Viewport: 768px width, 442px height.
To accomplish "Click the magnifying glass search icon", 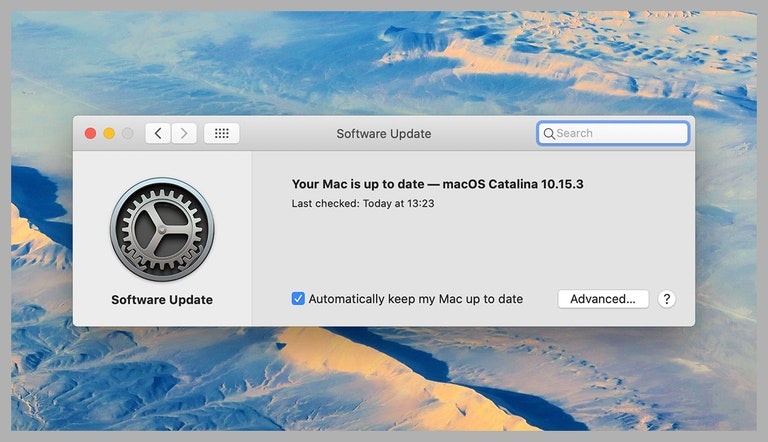I will (x=549, y=133).
